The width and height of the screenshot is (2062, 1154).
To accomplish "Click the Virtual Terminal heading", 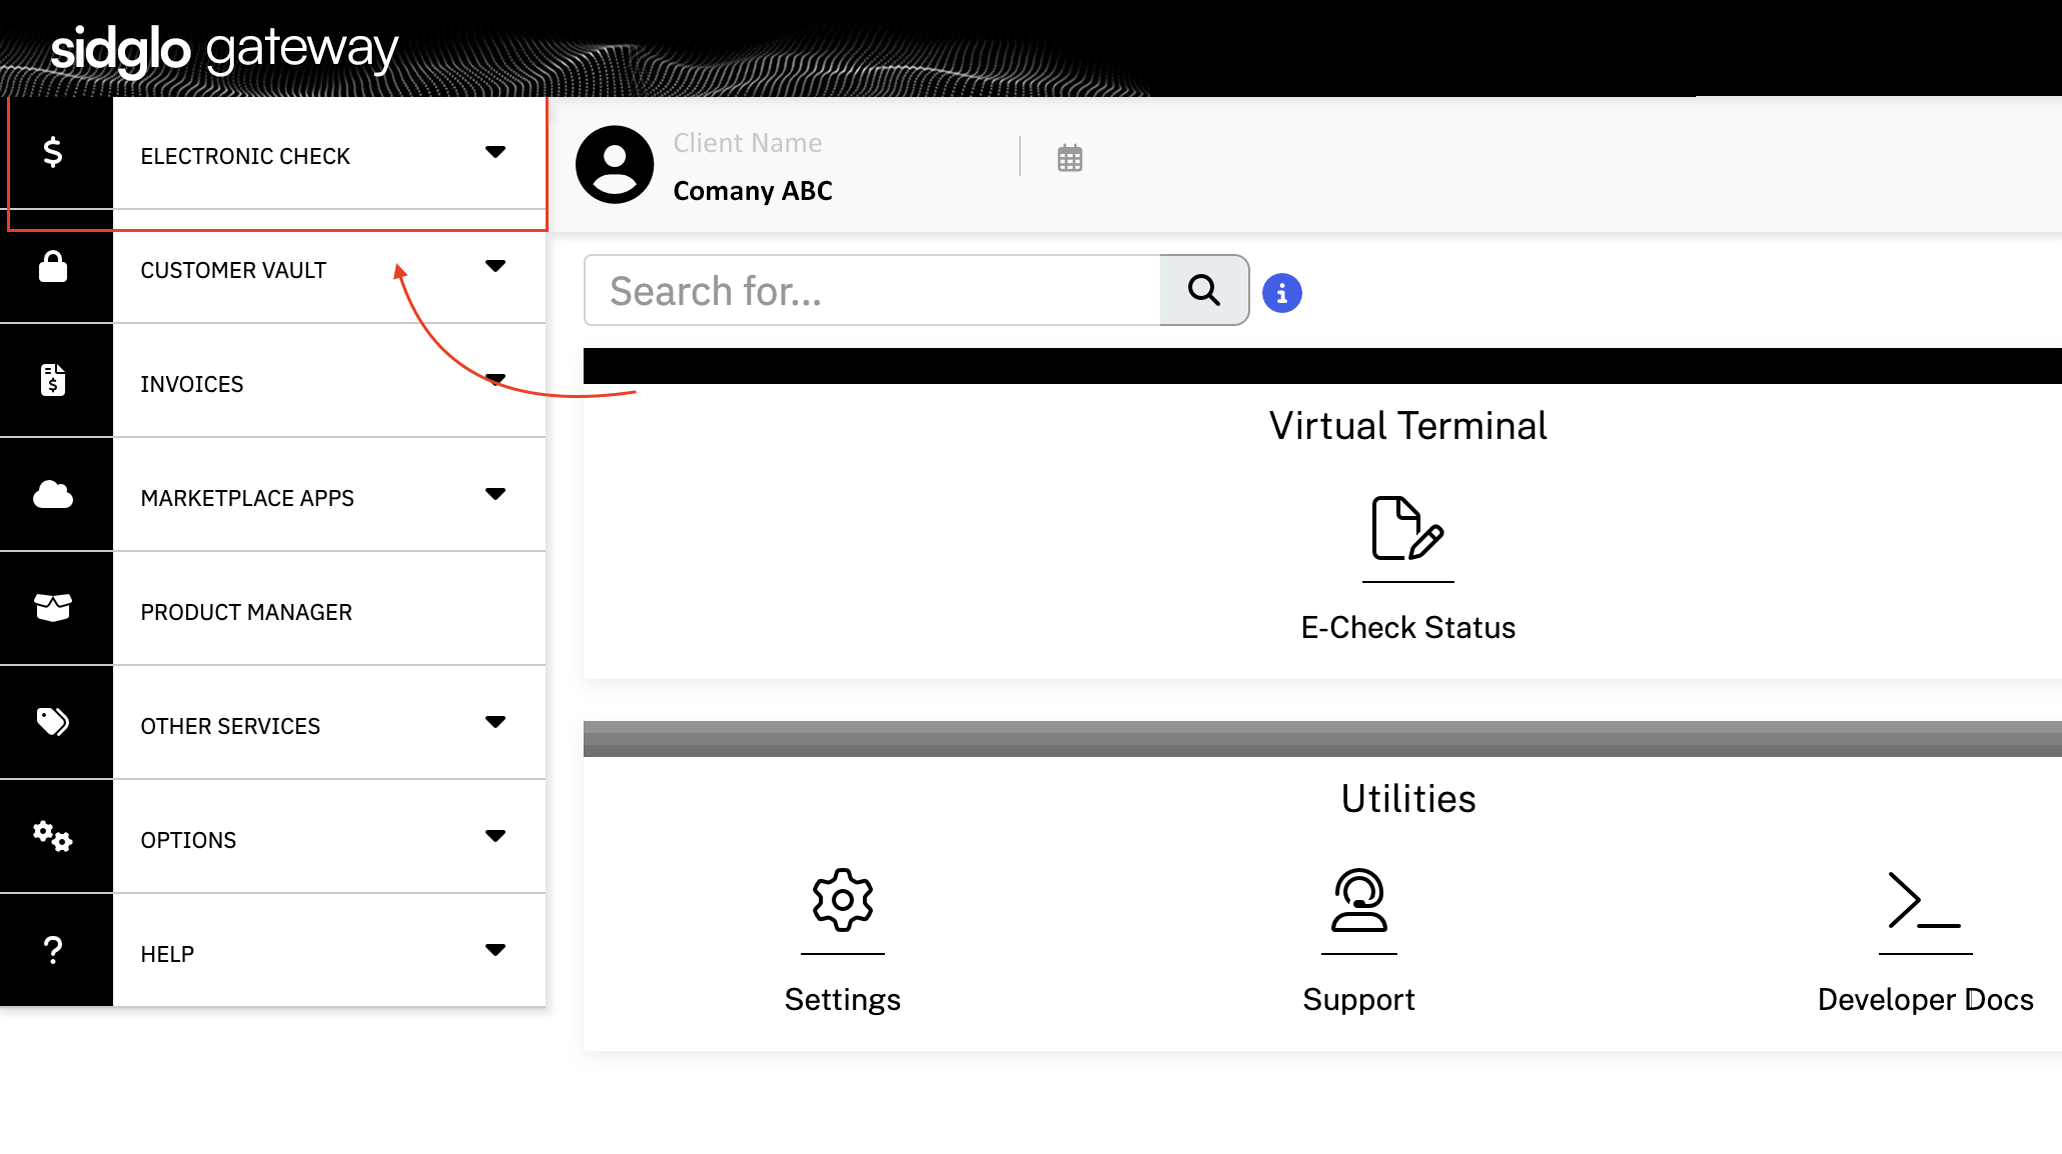I will pos(1408,426).
